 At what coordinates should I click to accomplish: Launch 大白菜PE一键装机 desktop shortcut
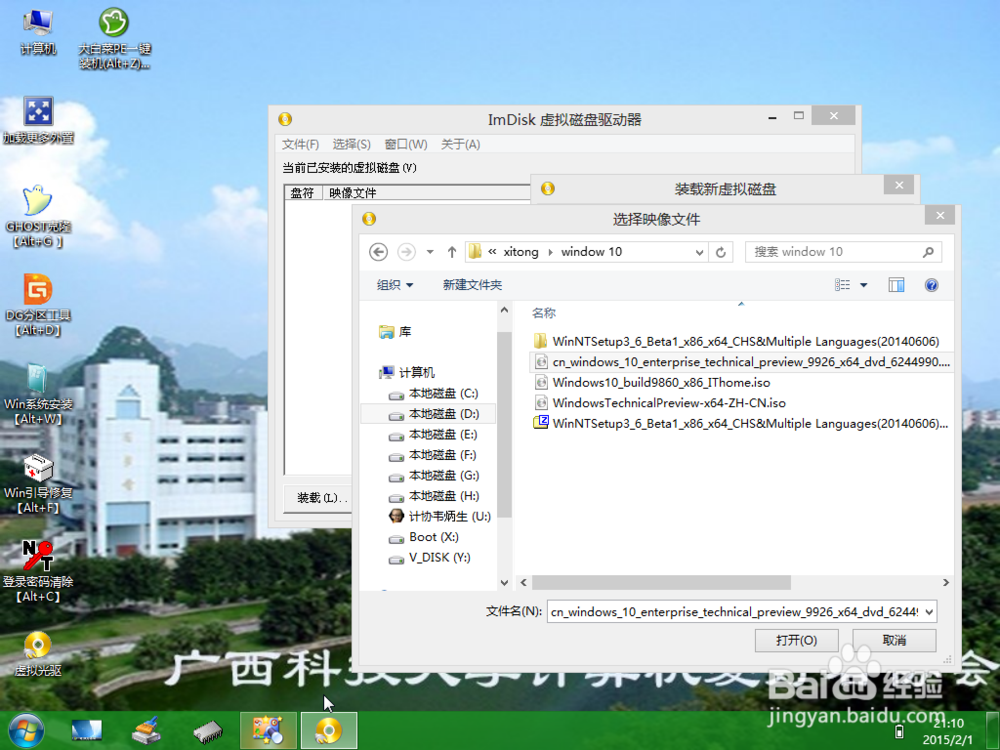[x=114, y=37]
